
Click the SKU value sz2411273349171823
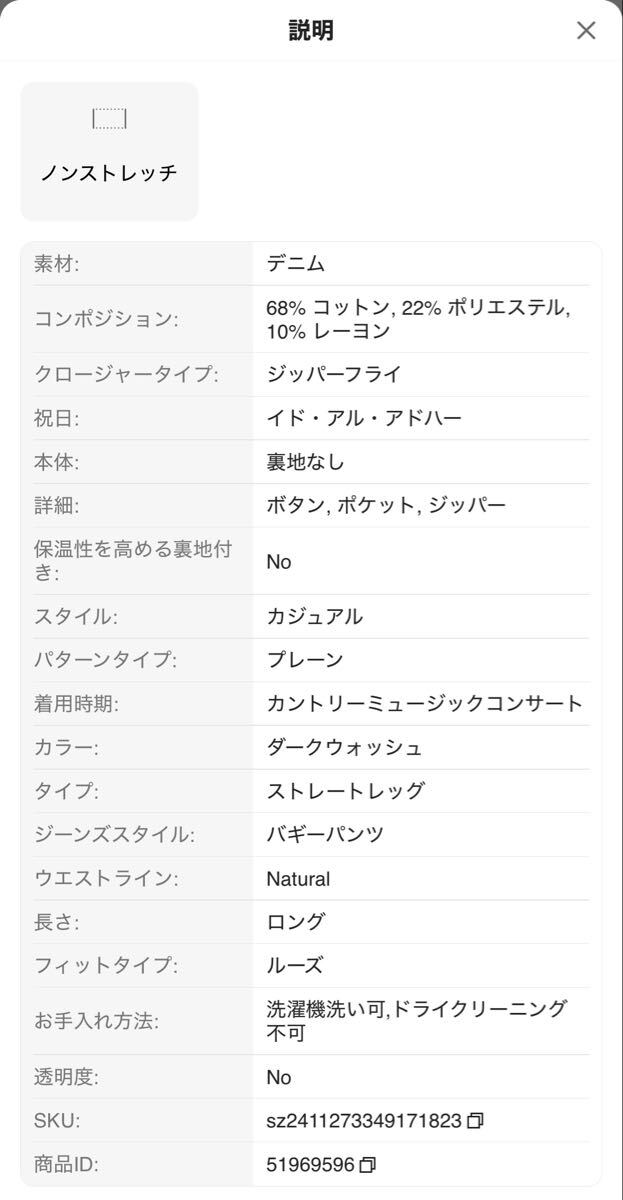[x=363, y=1121]
